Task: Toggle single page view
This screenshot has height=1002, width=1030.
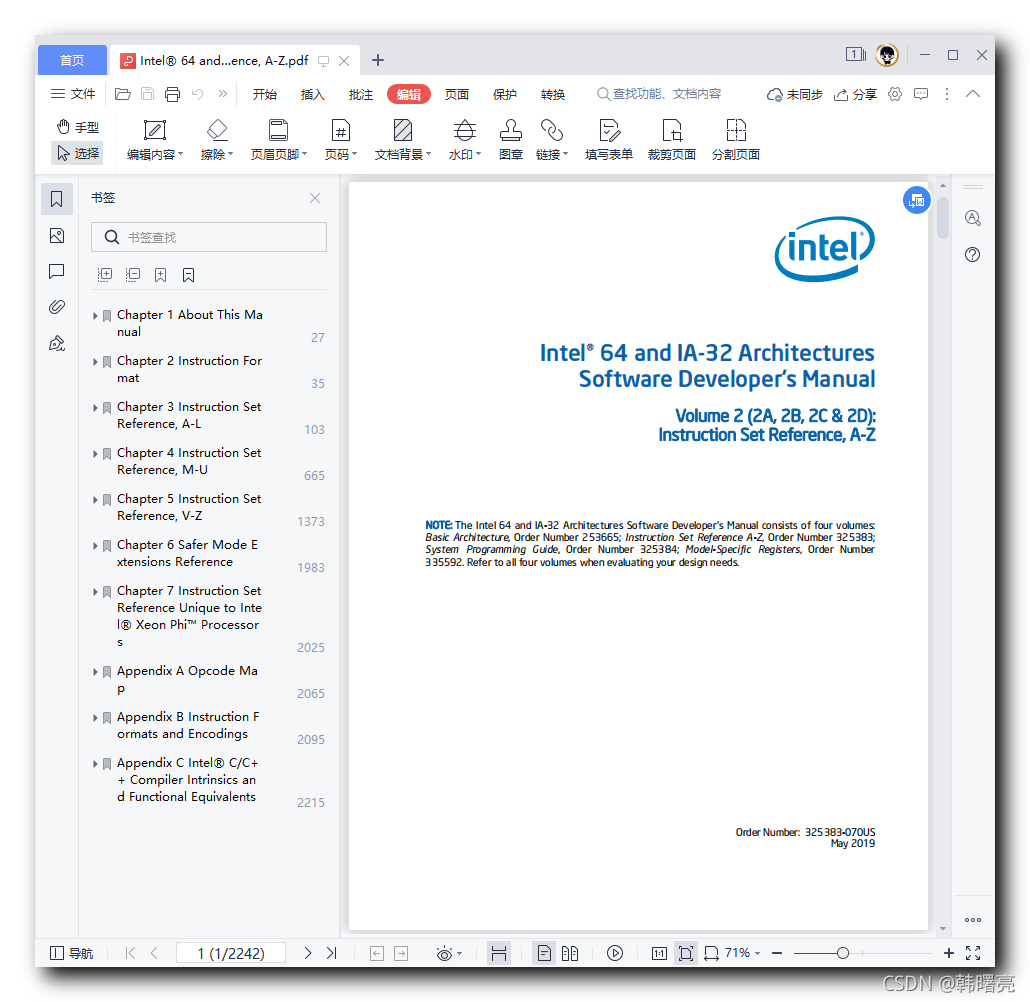Action: [x=544, y=953]
